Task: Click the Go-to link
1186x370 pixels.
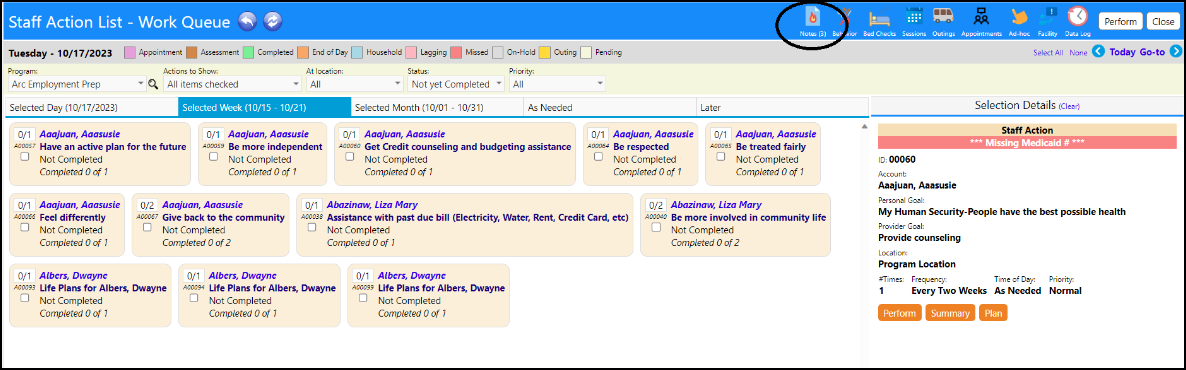Action: pos(1153,52)
